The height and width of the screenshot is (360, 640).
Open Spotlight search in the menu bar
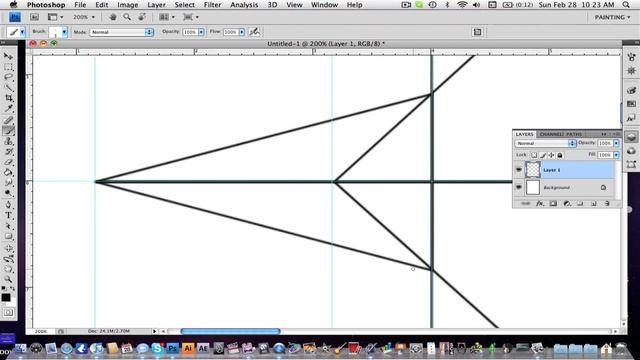pyautogui.click(x=626, y=5)
